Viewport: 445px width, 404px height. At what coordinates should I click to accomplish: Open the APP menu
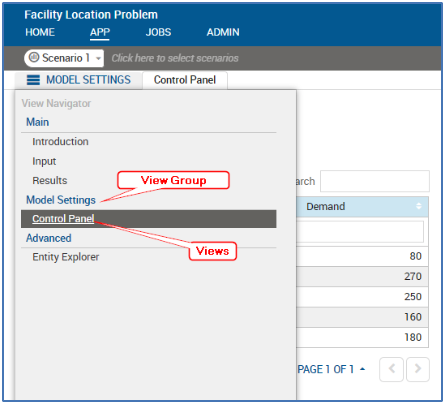point(100,32)
